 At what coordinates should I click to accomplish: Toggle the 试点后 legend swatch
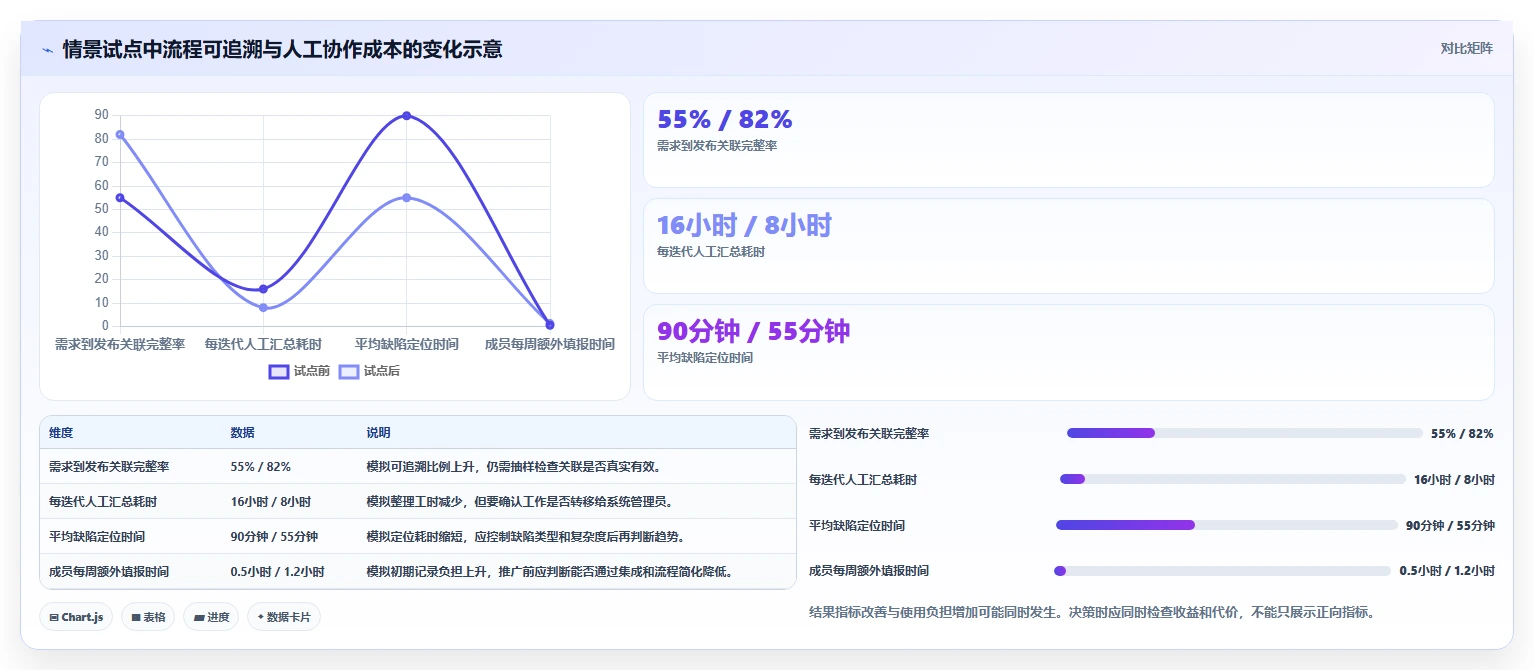tap(349, 371)
